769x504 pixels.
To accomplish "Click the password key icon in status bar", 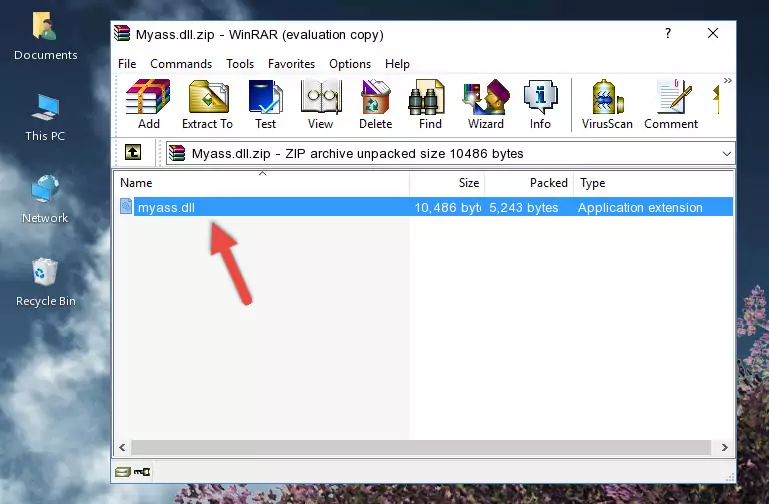I will tap(142, 472).
